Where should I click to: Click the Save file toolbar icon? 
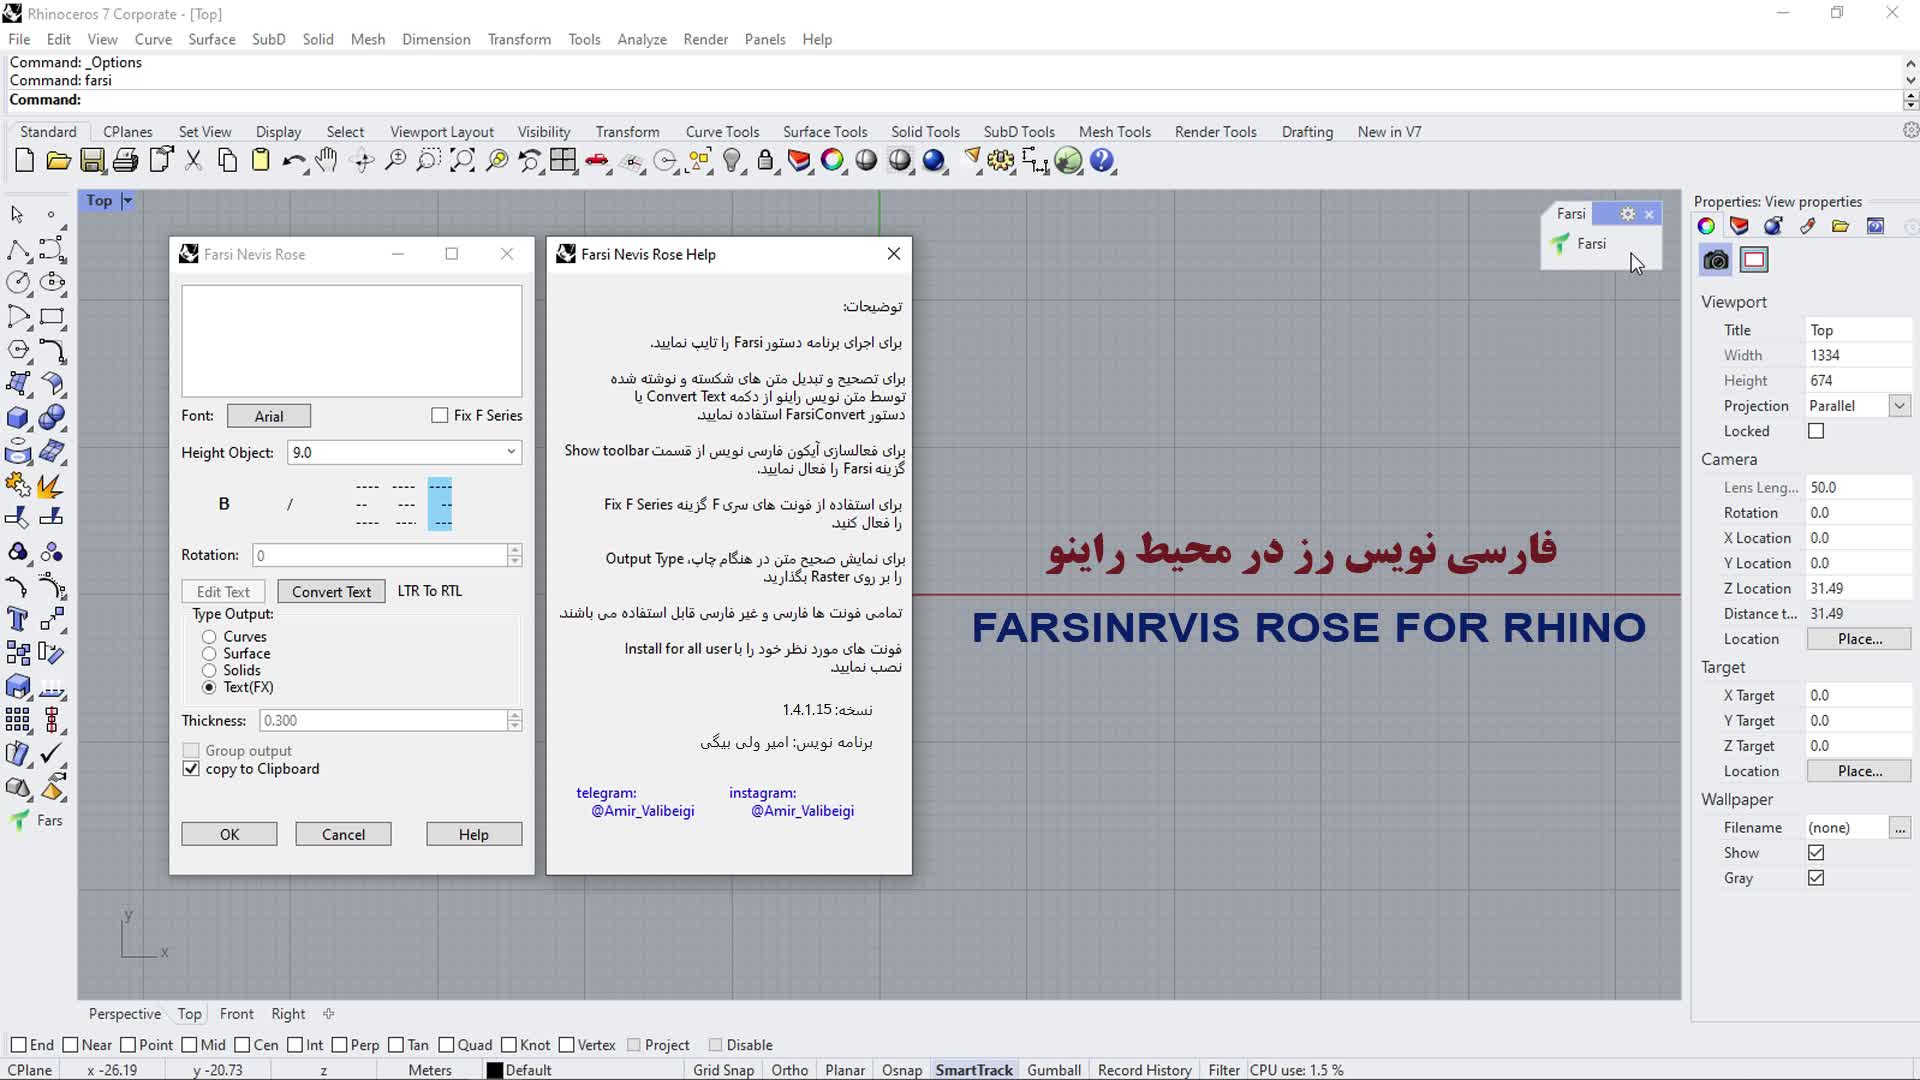tap(92, 161)
